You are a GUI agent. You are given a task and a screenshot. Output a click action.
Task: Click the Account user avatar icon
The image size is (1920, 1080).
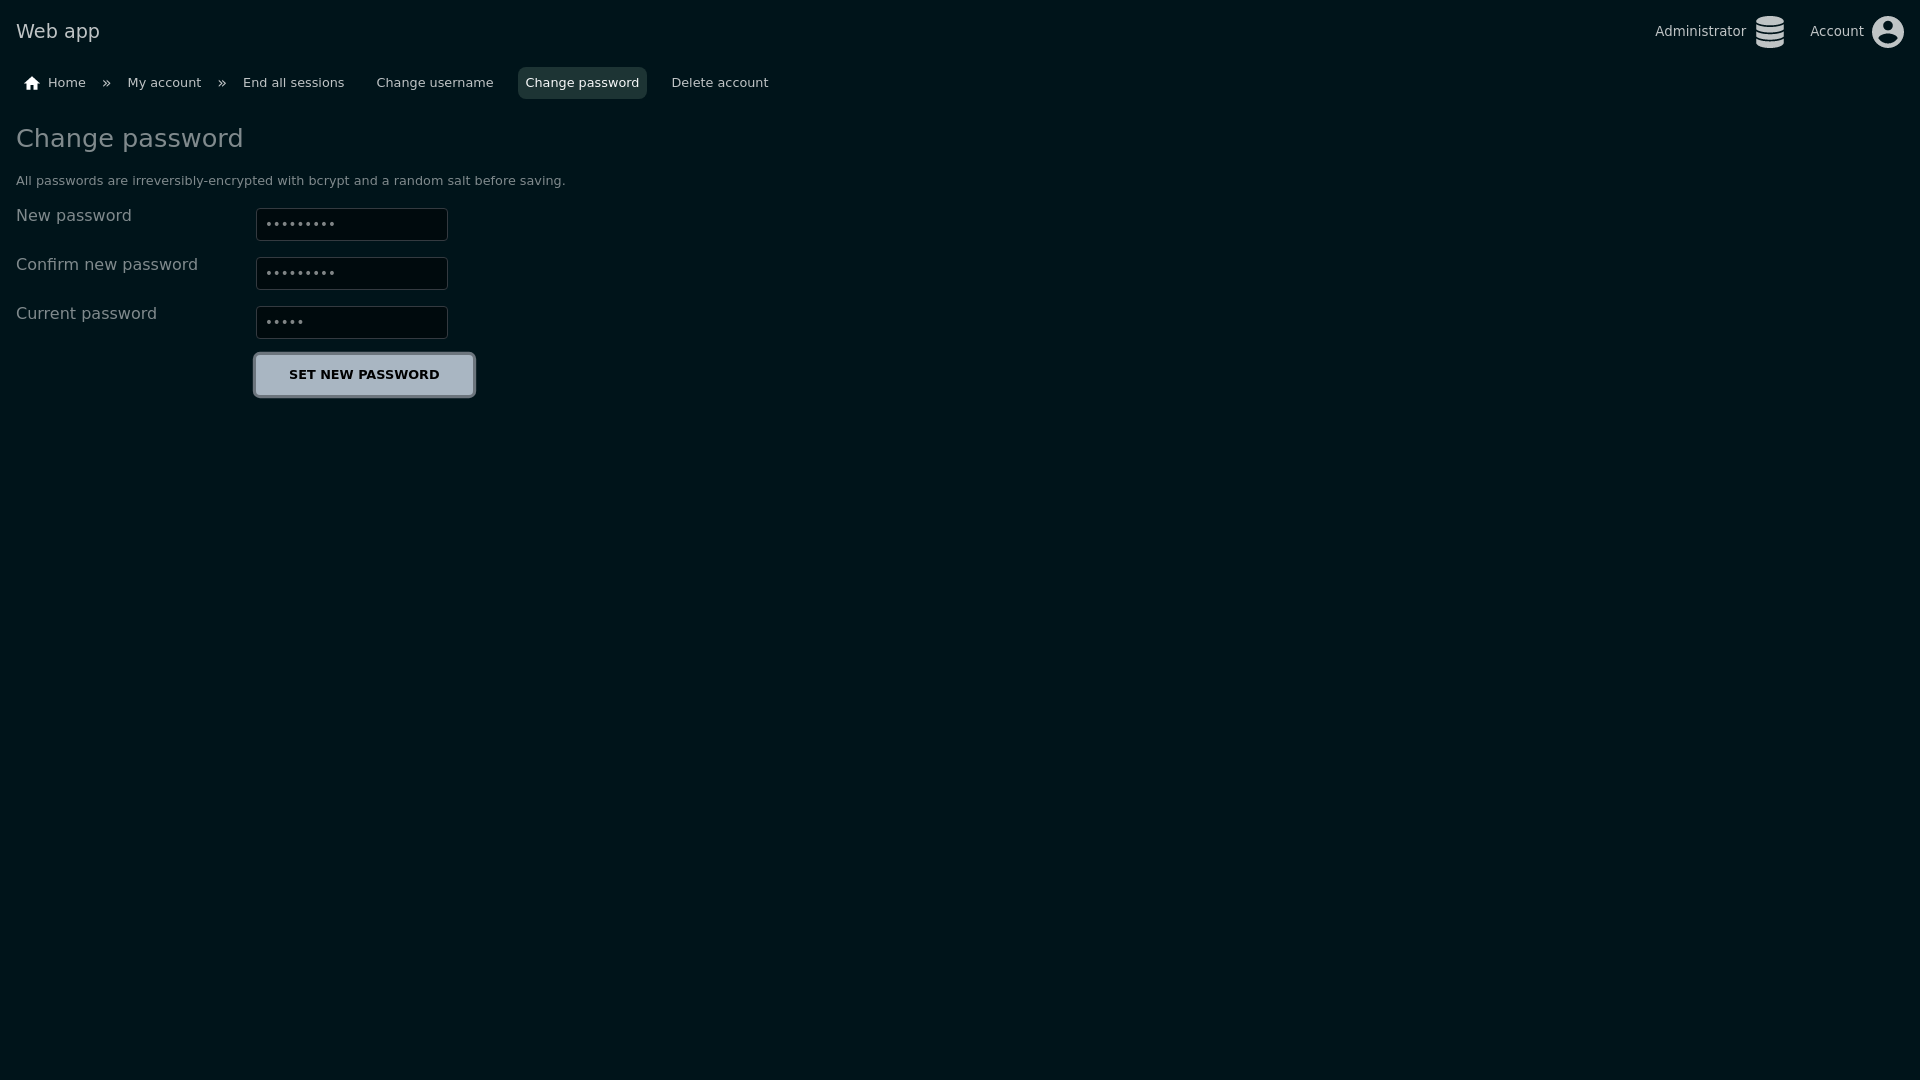tap(1887, 32)
